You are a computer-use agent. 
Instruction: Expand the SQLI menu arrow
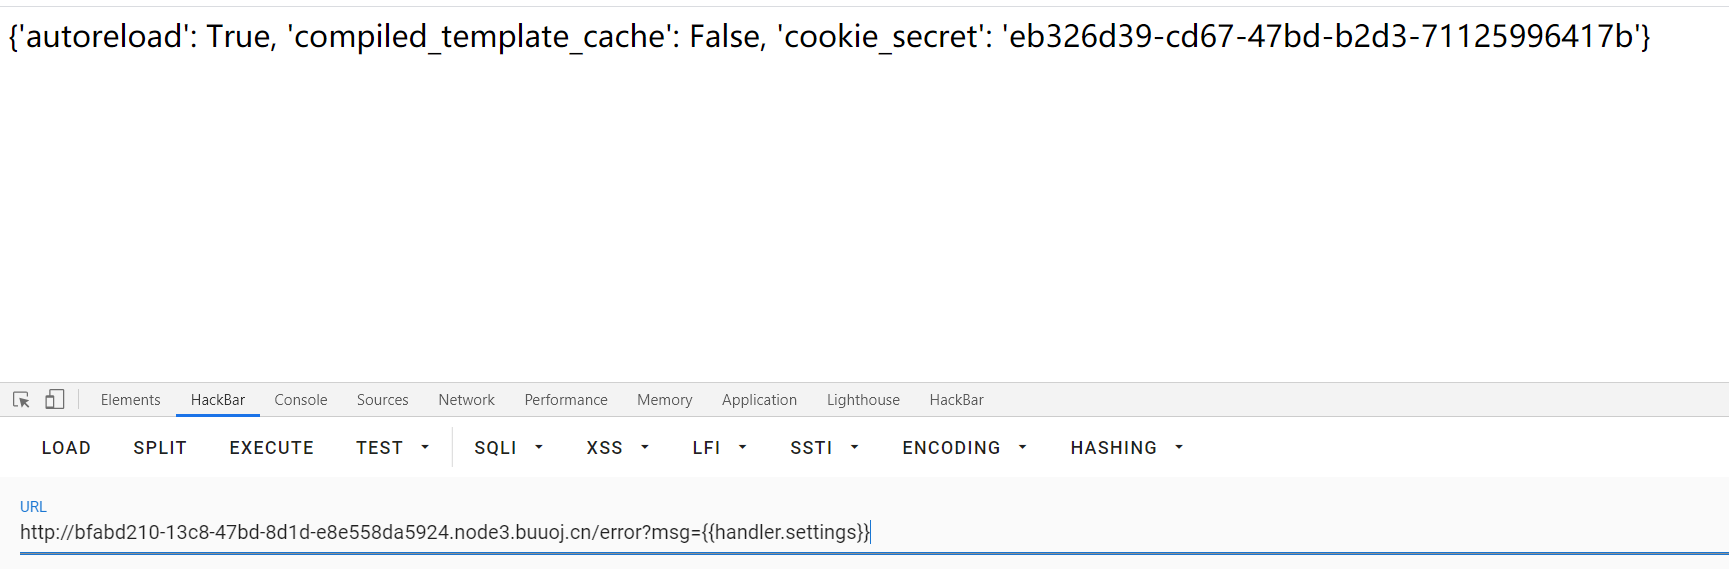tap(539, 448)
